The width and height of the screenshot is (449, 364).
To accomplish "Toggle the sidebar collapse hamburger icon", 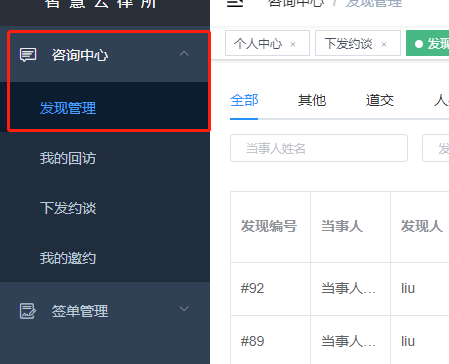I will [235, 3].
